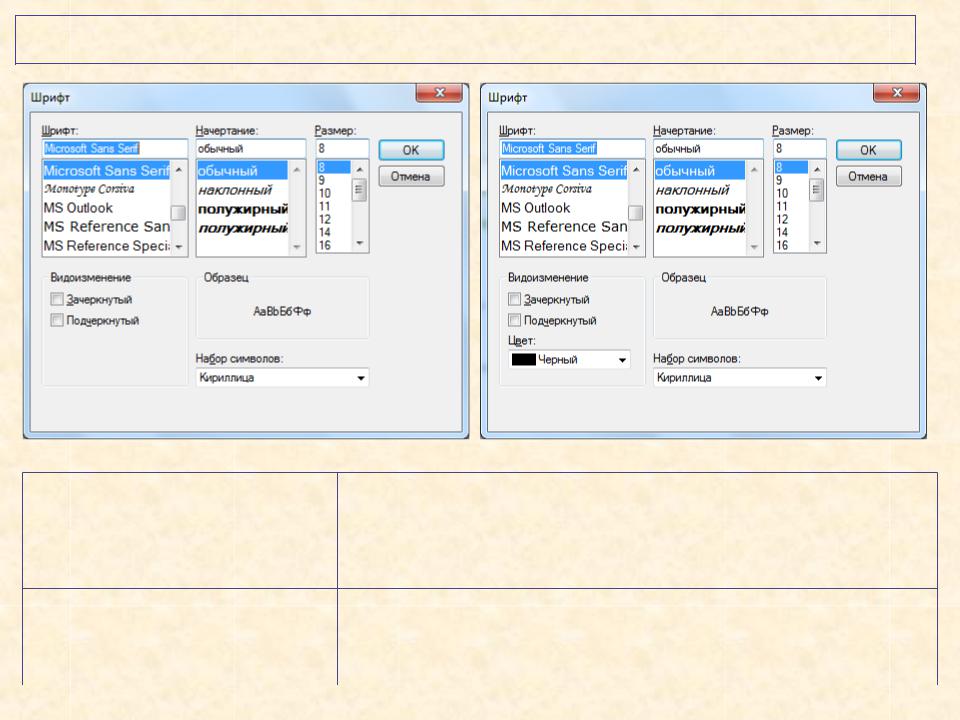Choose Monotype Corsiva in right font list
960x720 pixels.
(564, 189)
